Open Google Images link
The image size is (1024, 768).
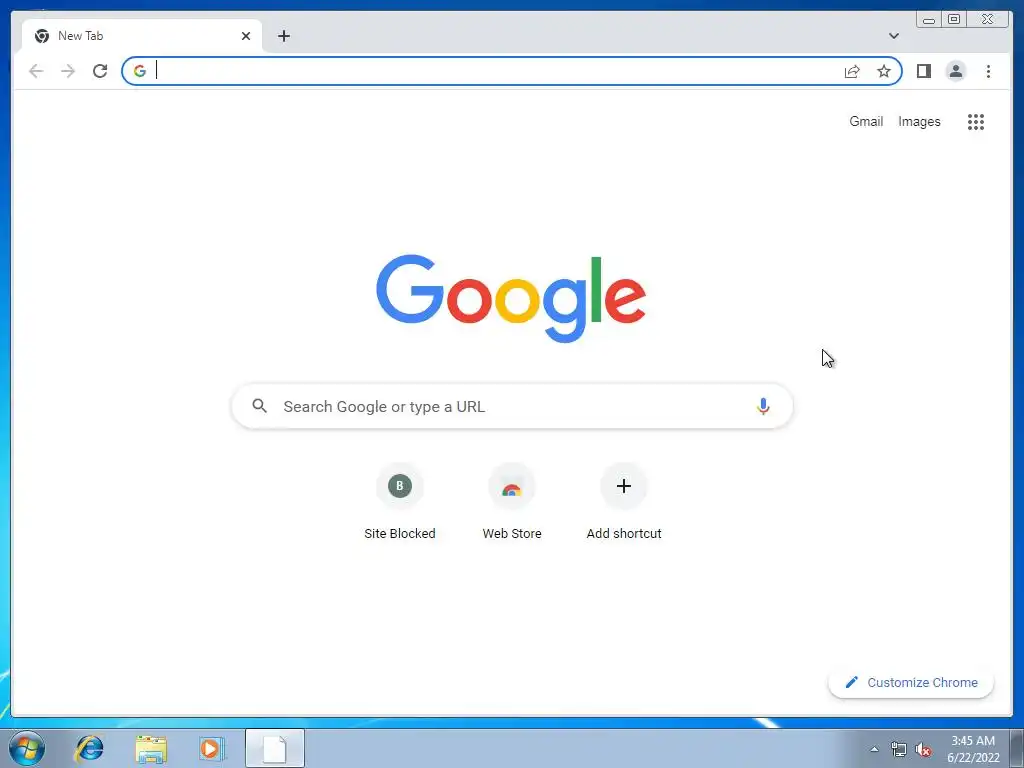[919, 121]
